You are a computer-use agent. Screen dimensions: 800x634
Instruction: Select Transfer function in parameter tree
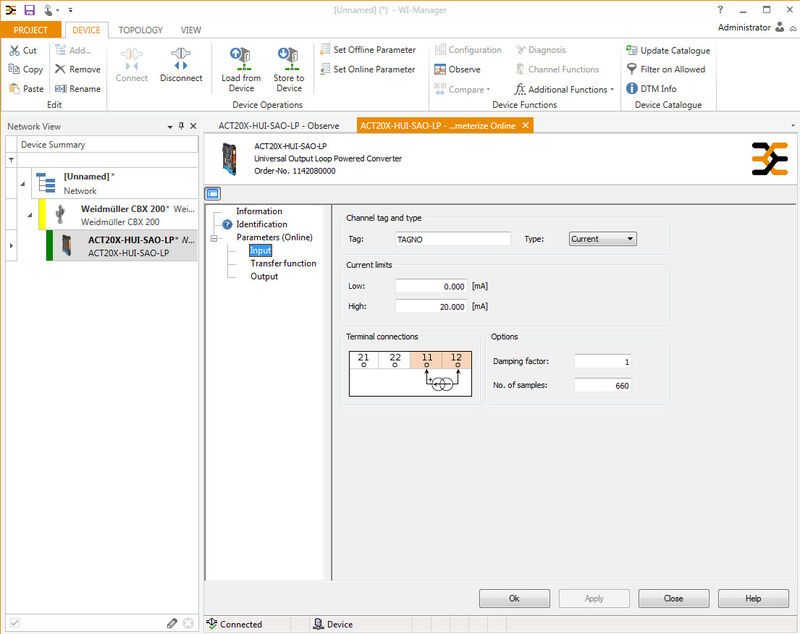click(x=283, y=264)
